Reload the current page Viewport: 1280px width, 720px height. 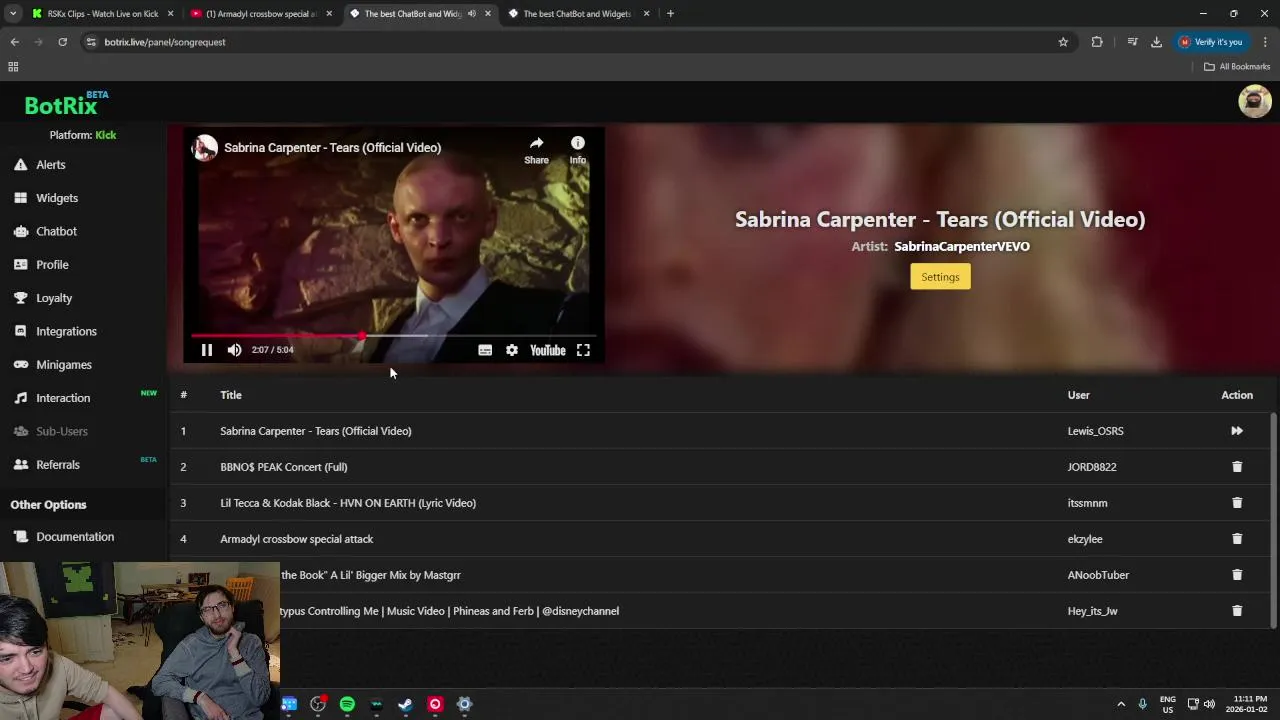point(62,42)
